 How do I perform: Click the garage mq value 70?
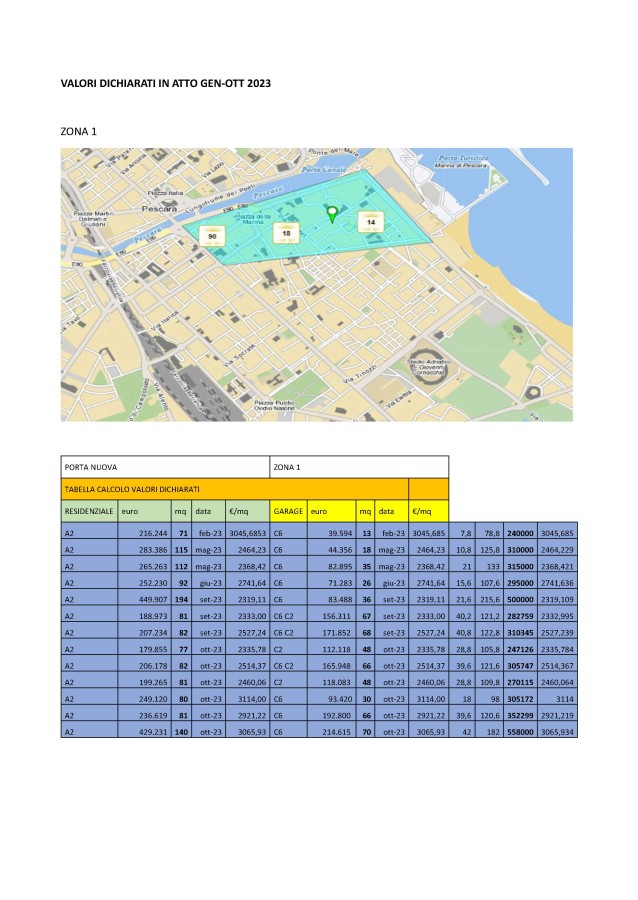point(367,732)
